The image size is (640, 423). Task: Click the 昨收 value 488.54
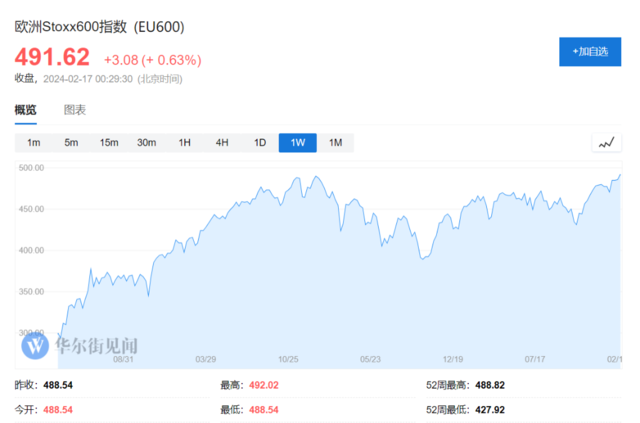tap(58, 385)
